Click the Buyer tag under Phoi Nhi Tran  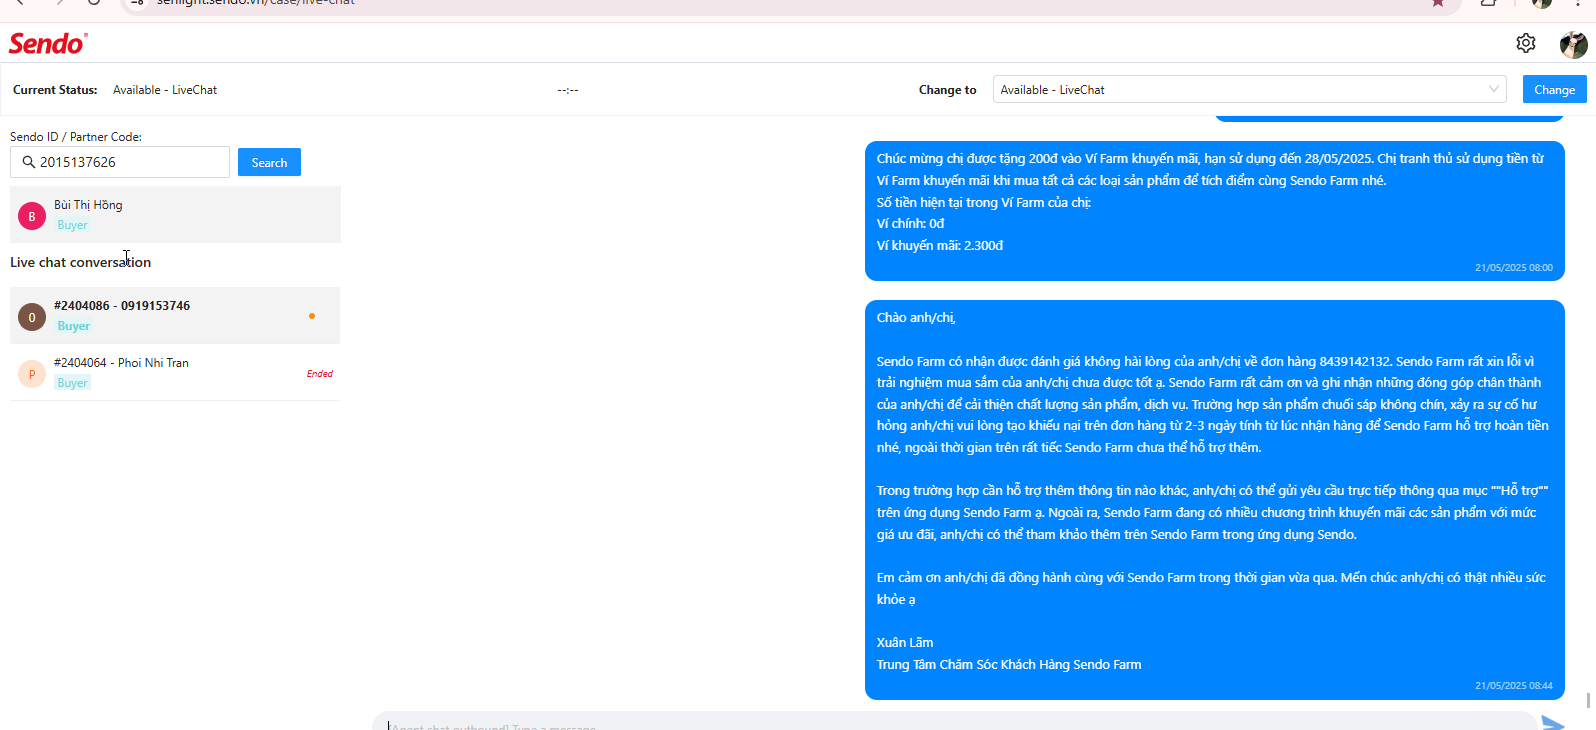(73, 383)
